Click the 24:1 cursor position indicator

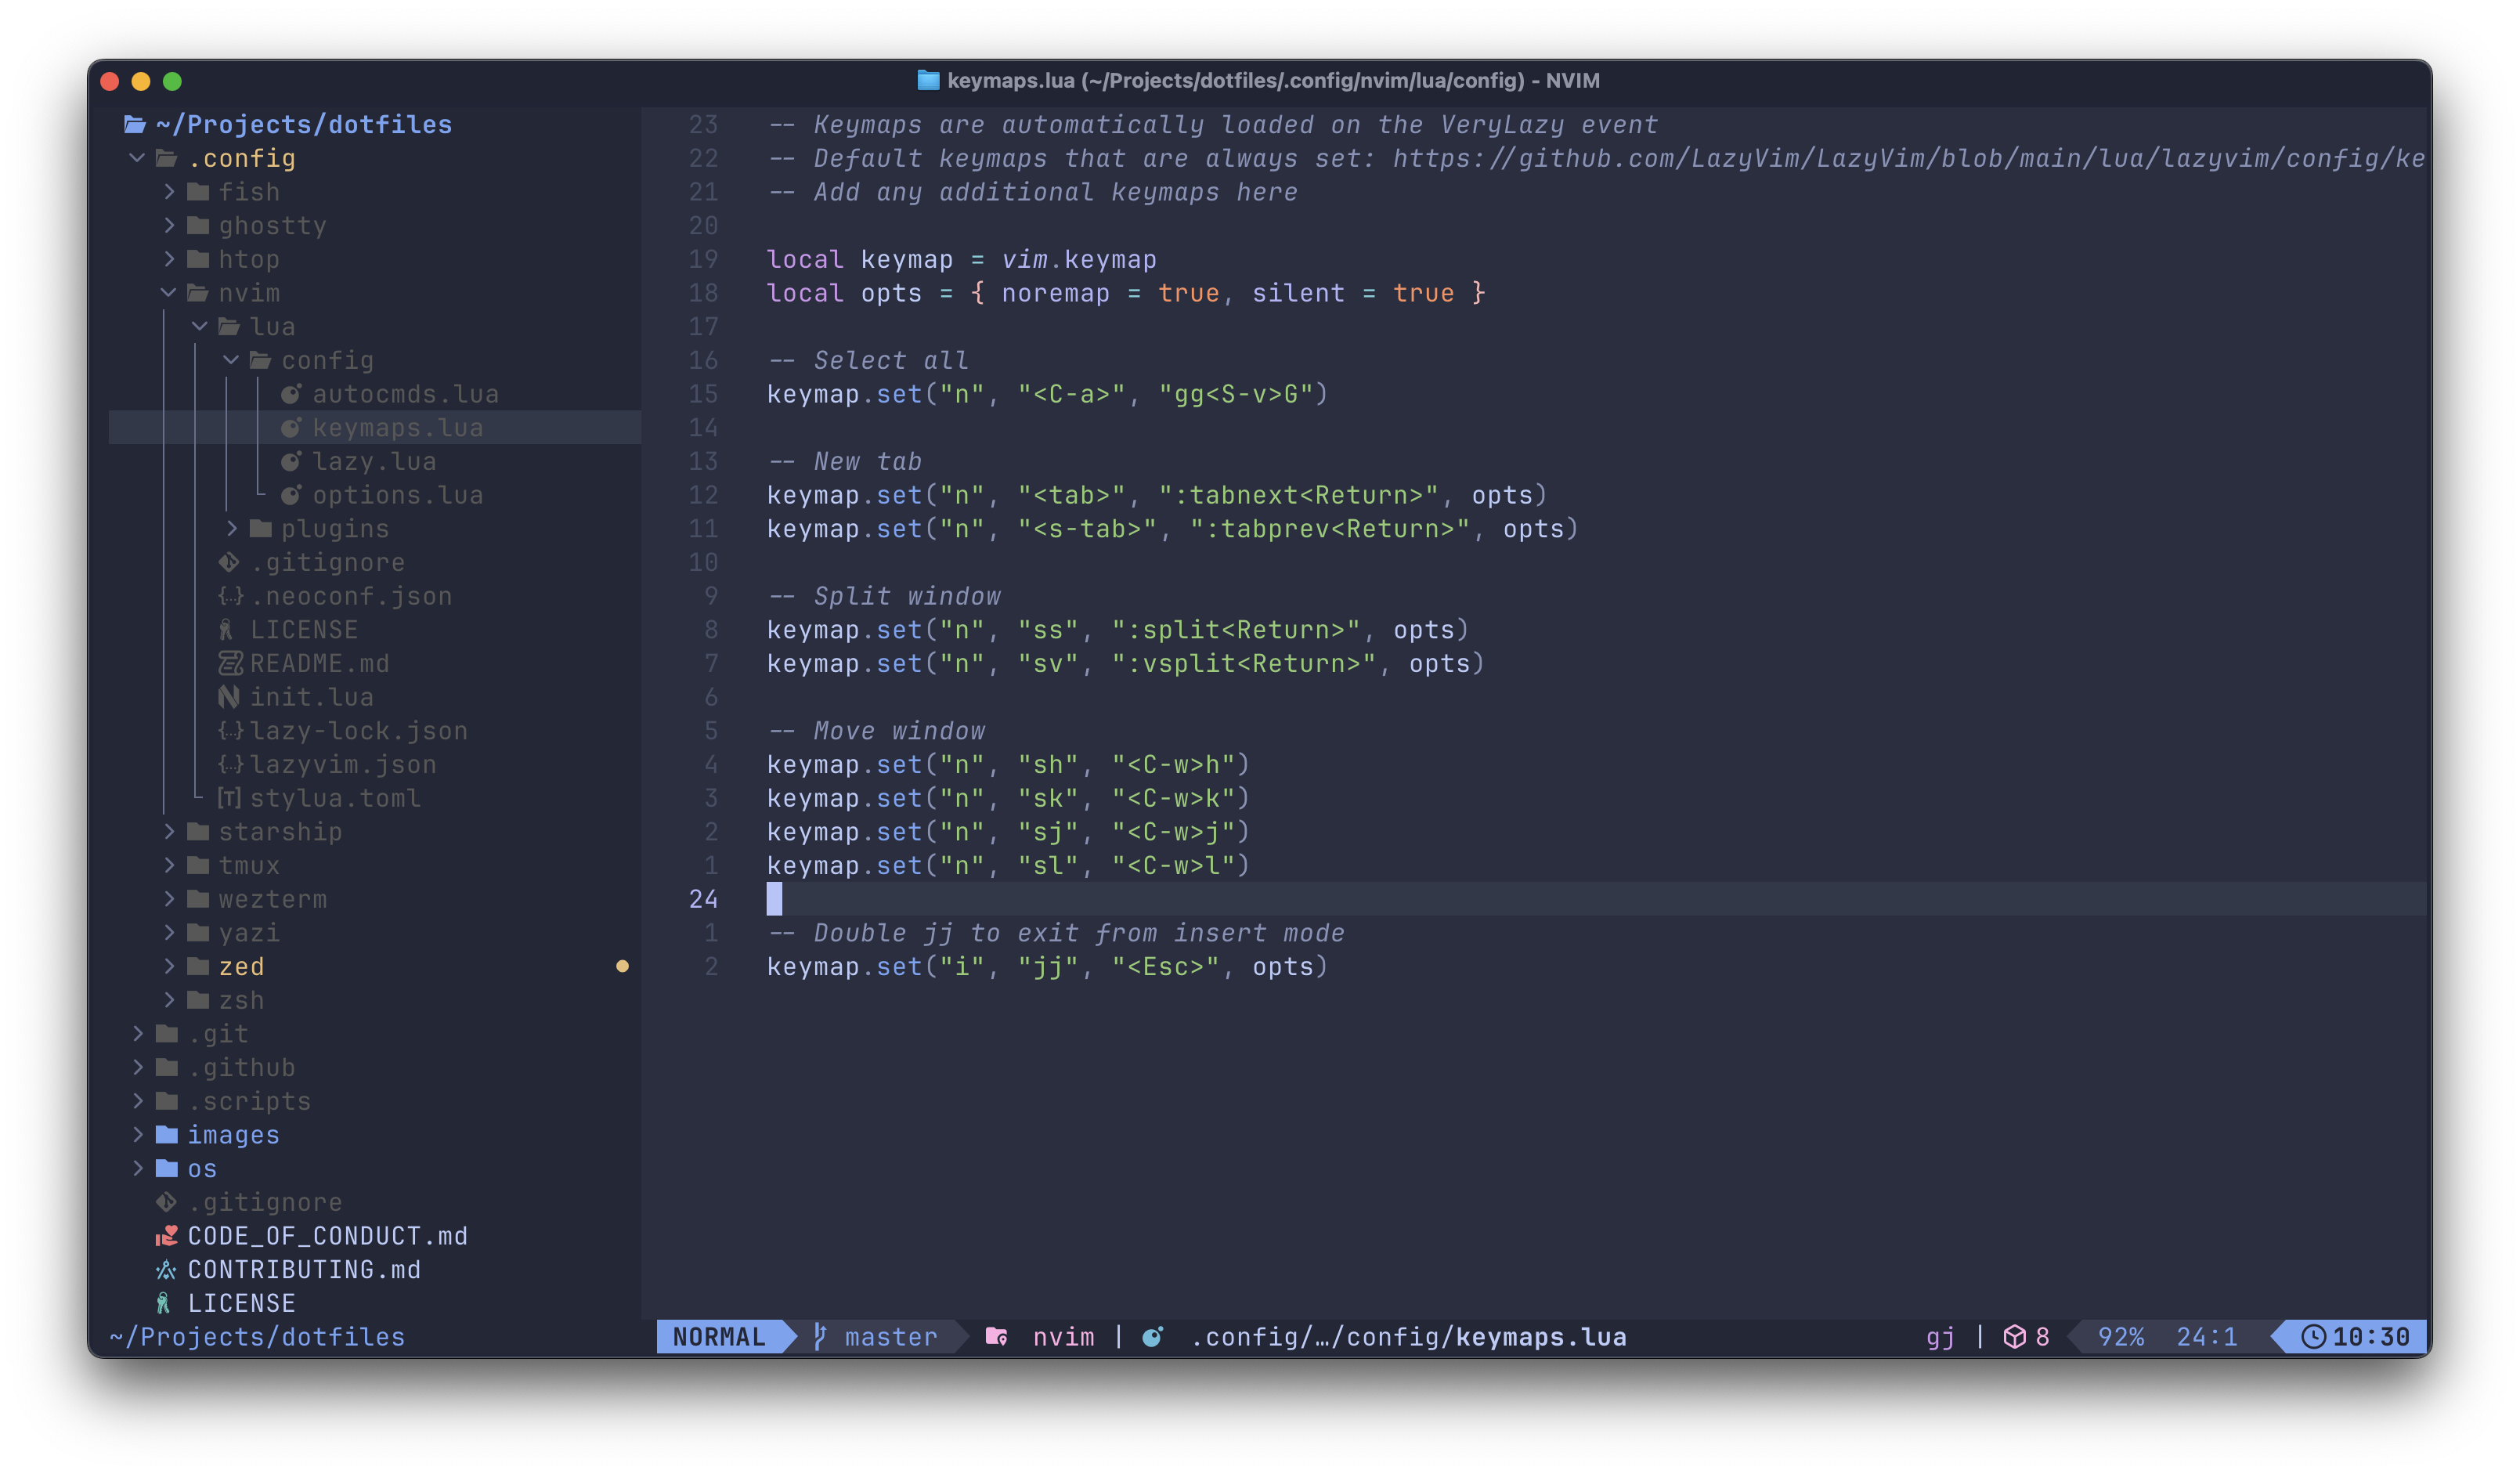[x=2206, y=1336]
